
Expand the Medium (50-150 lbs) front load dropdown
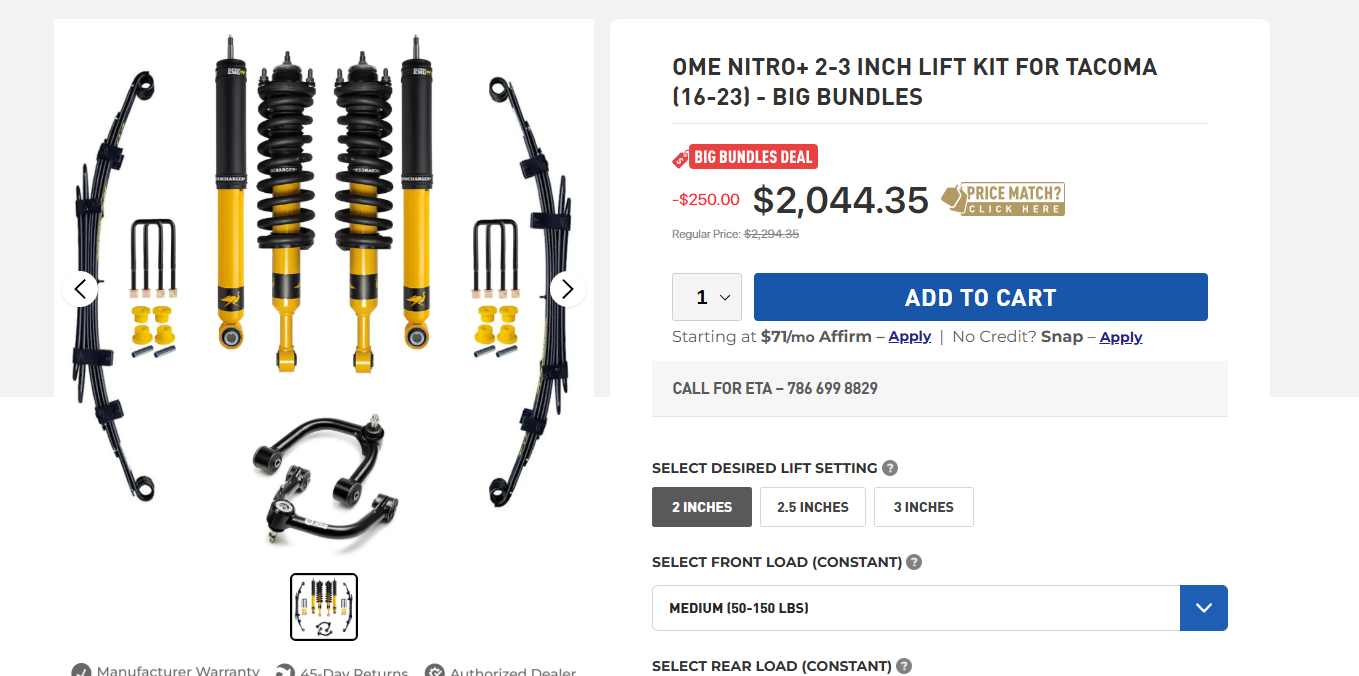click(x=940, y=608)
